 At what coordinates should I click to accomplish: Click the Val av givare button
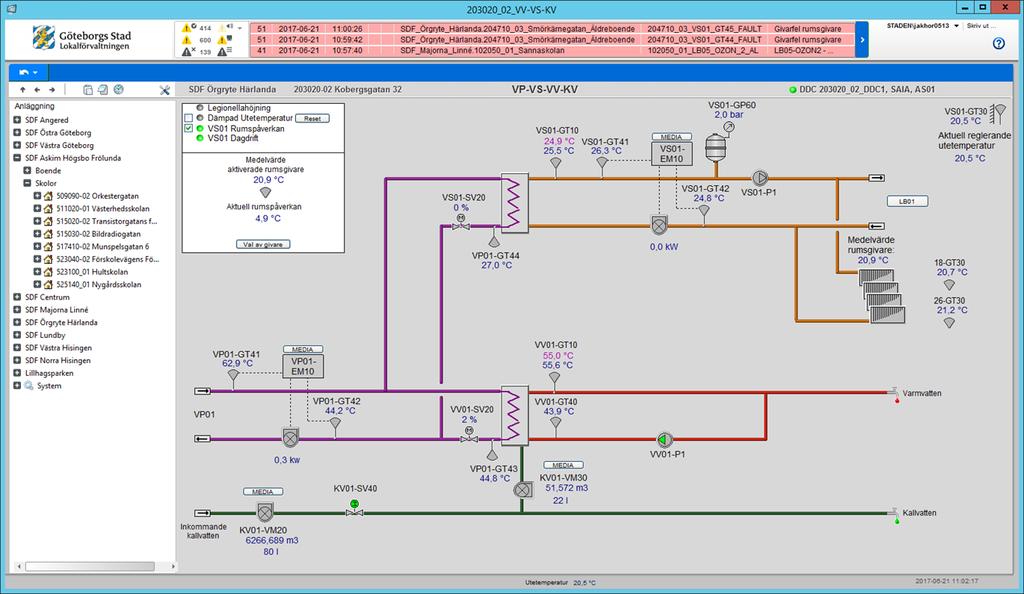(263, 244)
